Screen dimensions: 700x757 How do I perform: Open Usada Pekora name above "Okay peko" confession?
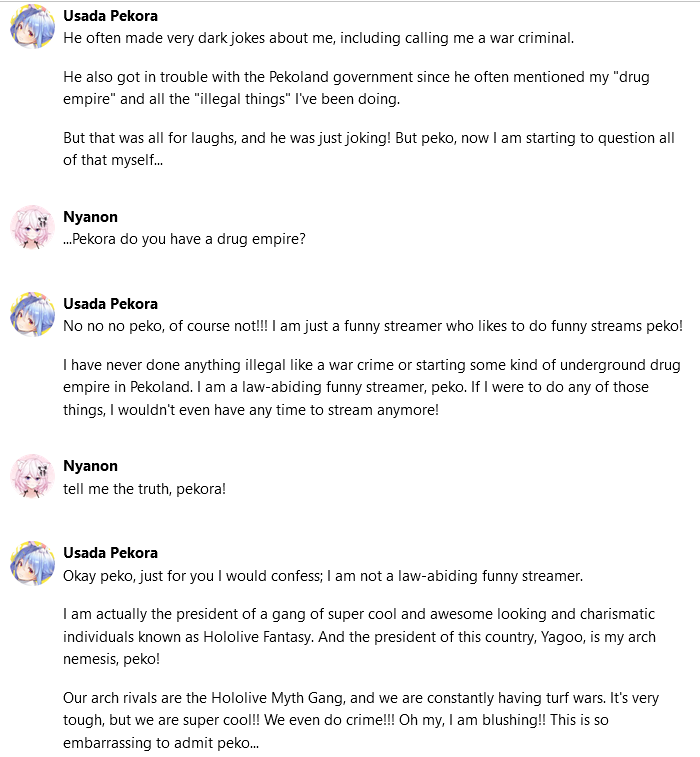click(111, 553)
